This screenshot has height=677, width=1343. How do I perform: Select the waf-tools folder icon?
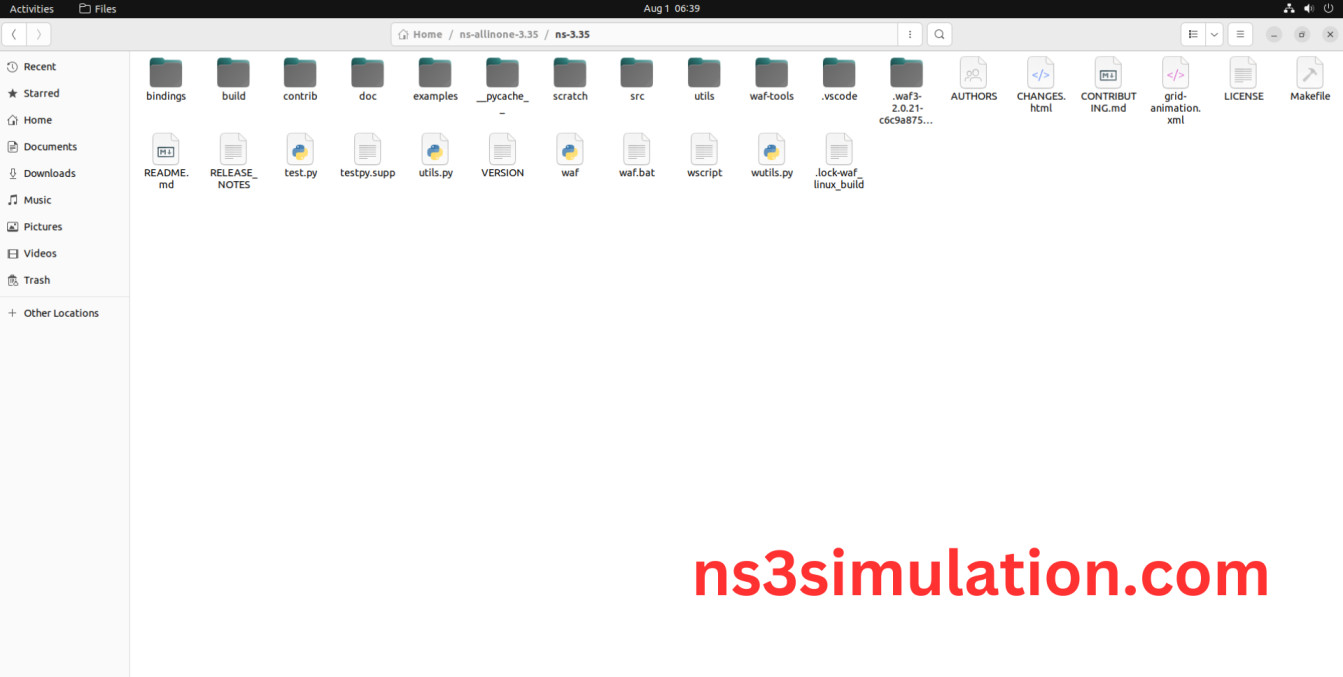[x=771, y=74]
